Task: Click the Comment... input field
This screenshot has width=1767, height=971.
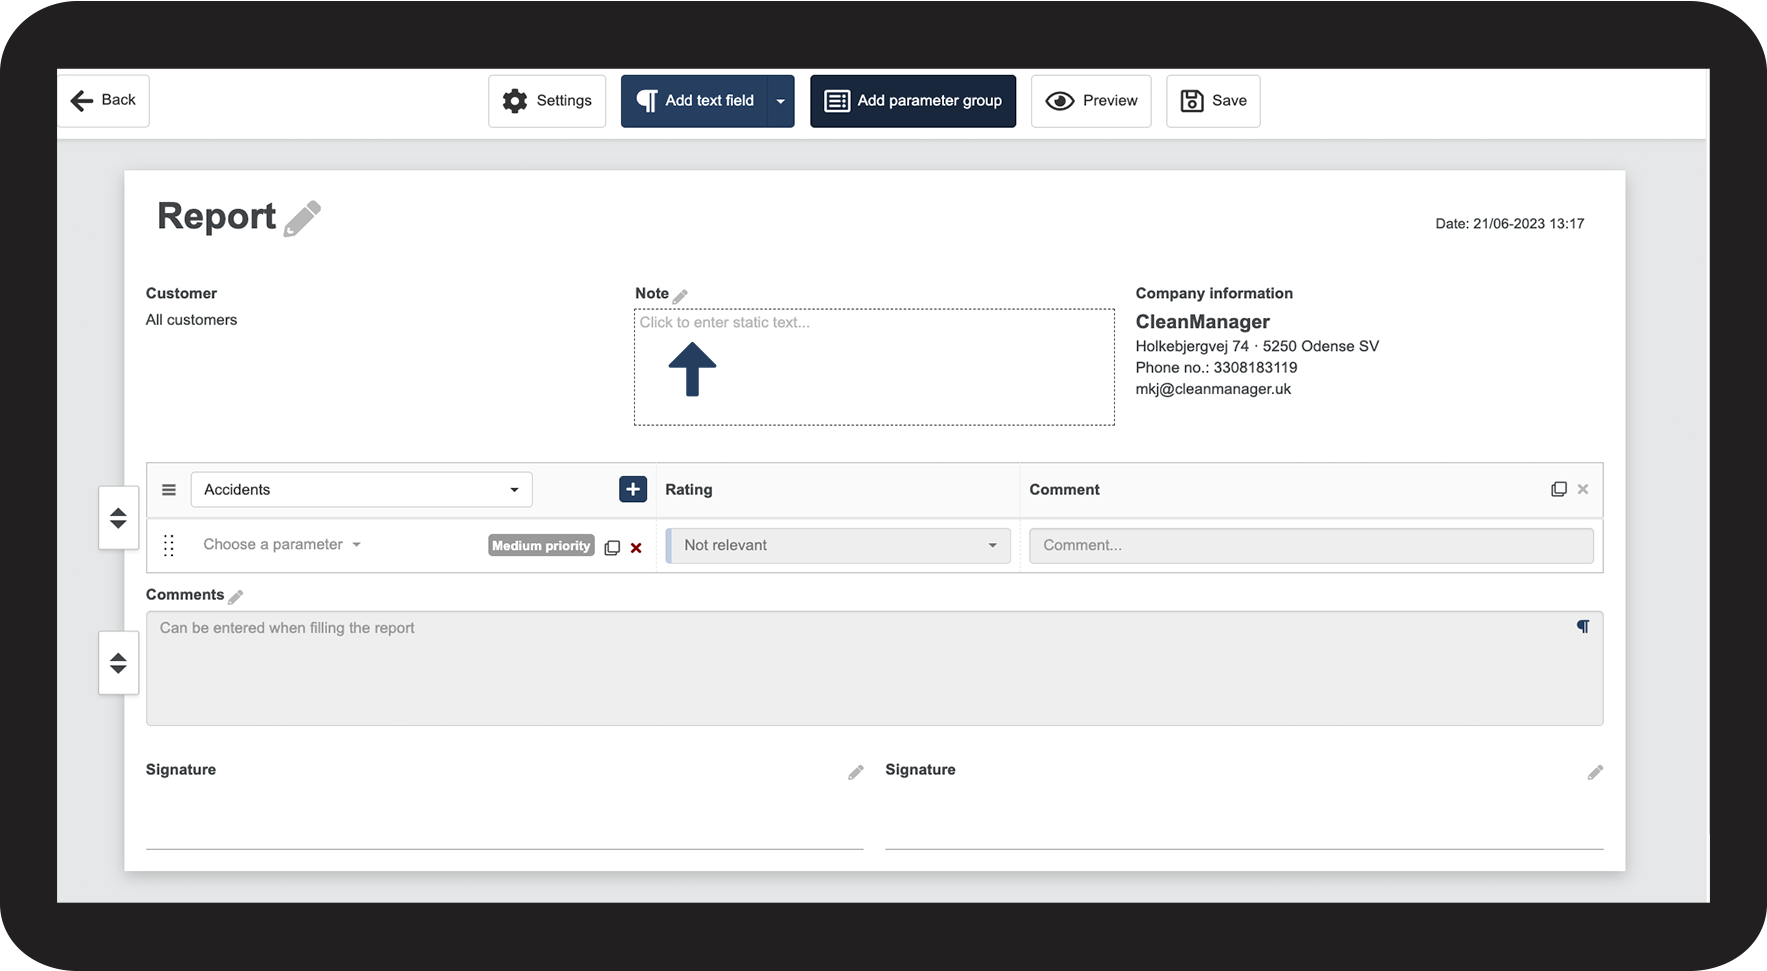Action: point(1311,546)
